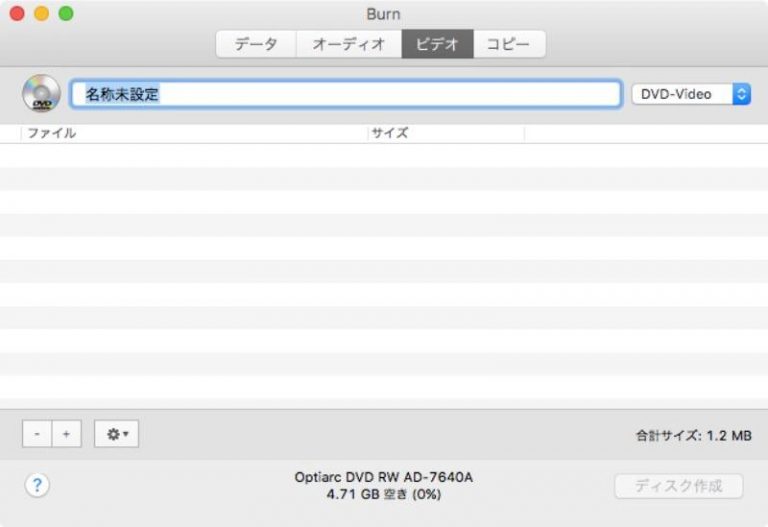Expand the DVD-Video format dropdown

[x=690, y=94]
